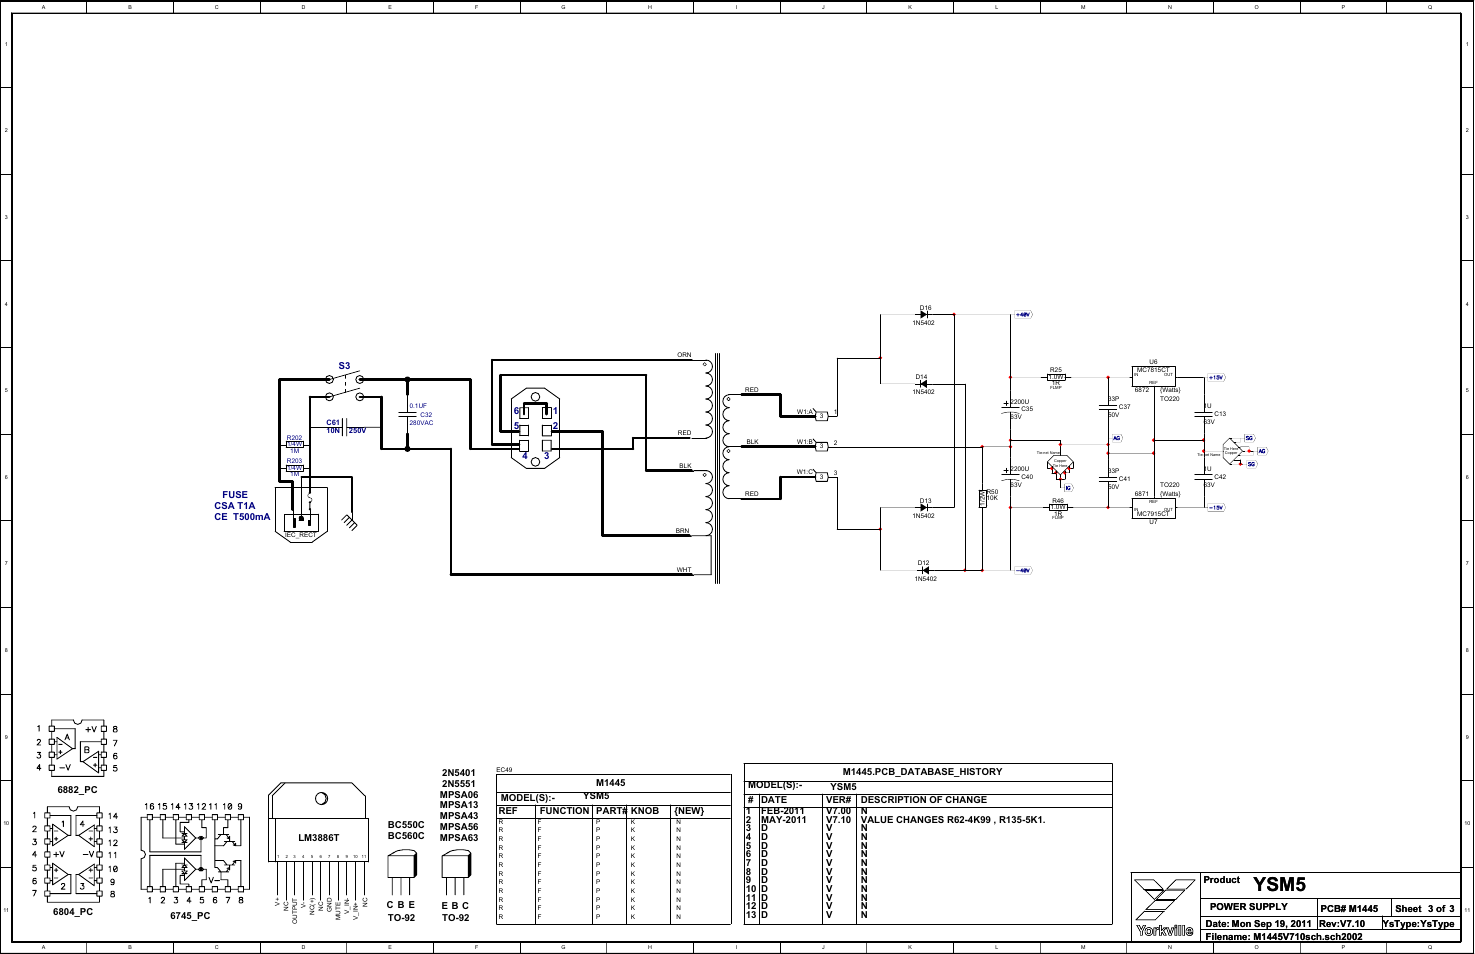Screen dimensions: 1475x954
Task: Select resistor R202 symbol
Action: (295, 444)
